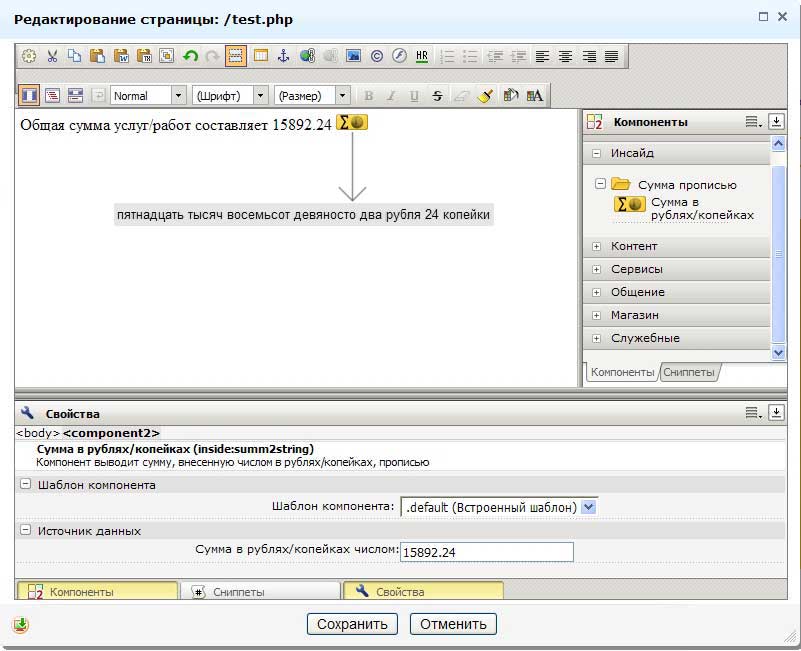Screen dimensions: 801x651
Task: Click the Cut scissors icon
Action: tap(52, 56)
